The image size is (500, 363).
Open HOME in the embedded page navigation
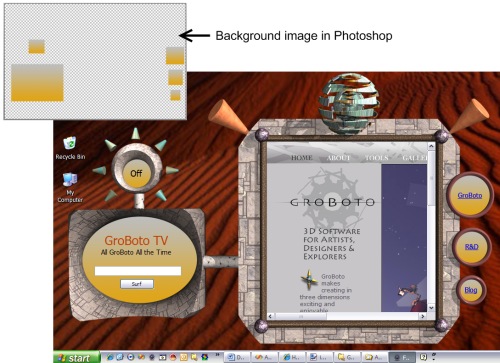(x=302, y=158)
